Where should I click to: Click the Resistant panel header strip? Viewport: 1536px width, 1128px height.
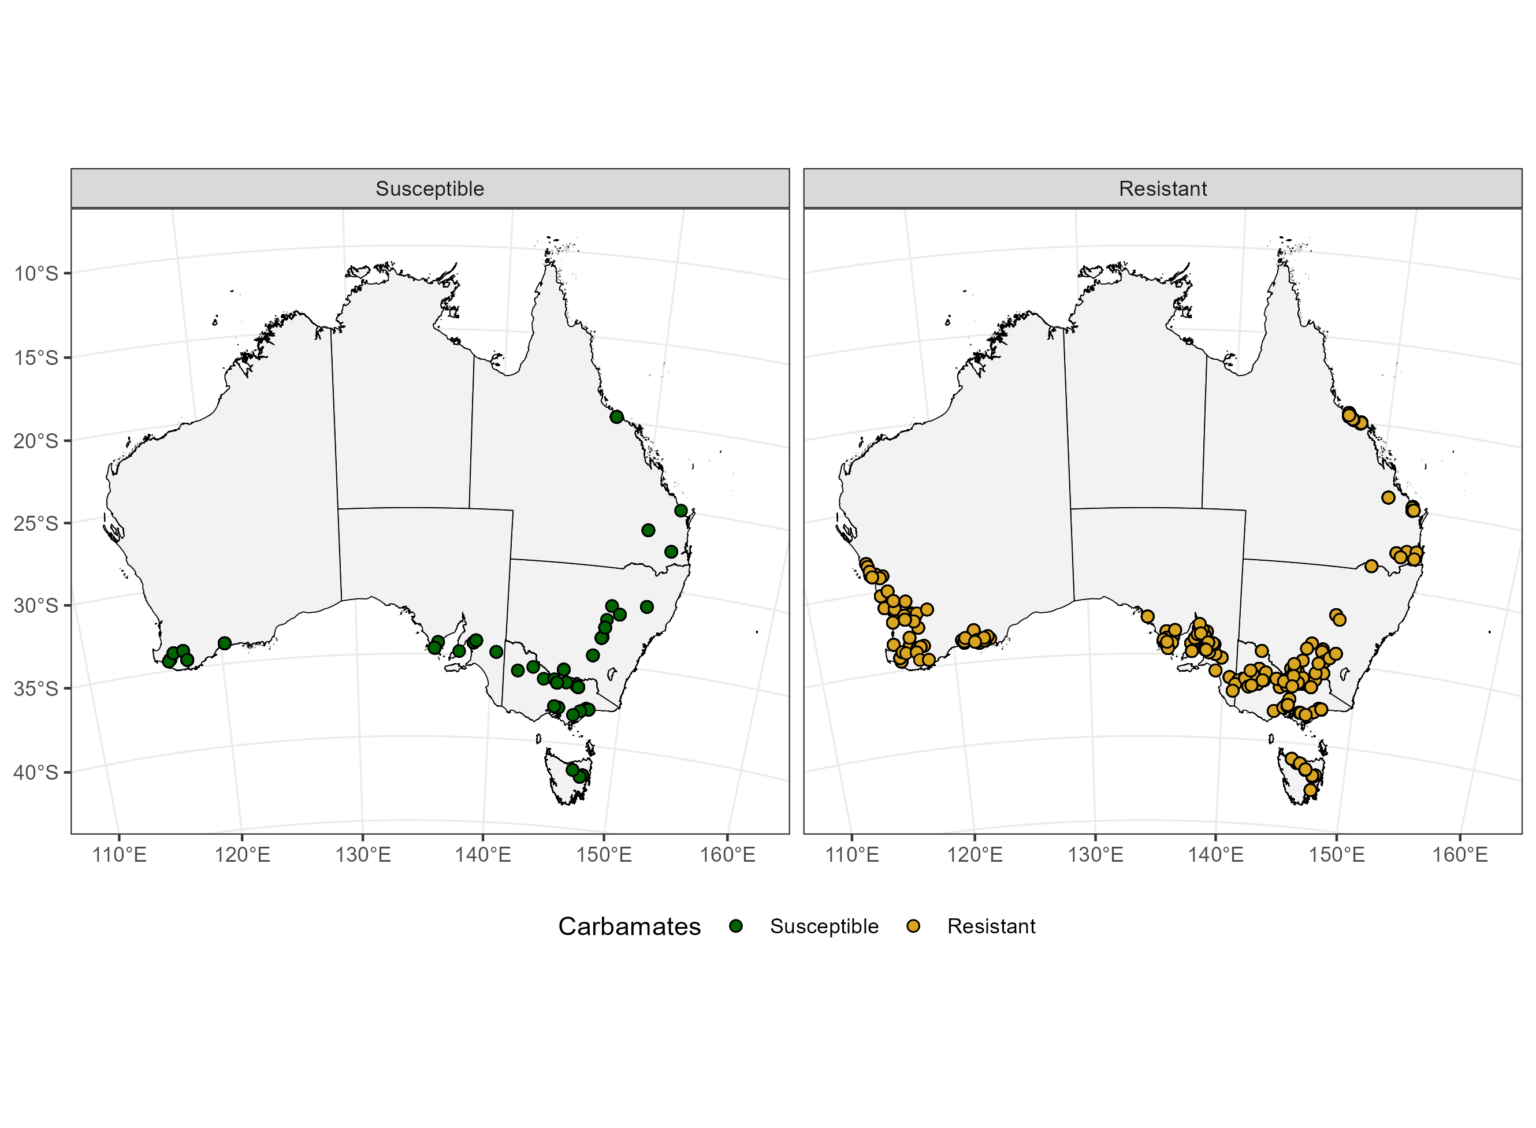(1163, 189)
